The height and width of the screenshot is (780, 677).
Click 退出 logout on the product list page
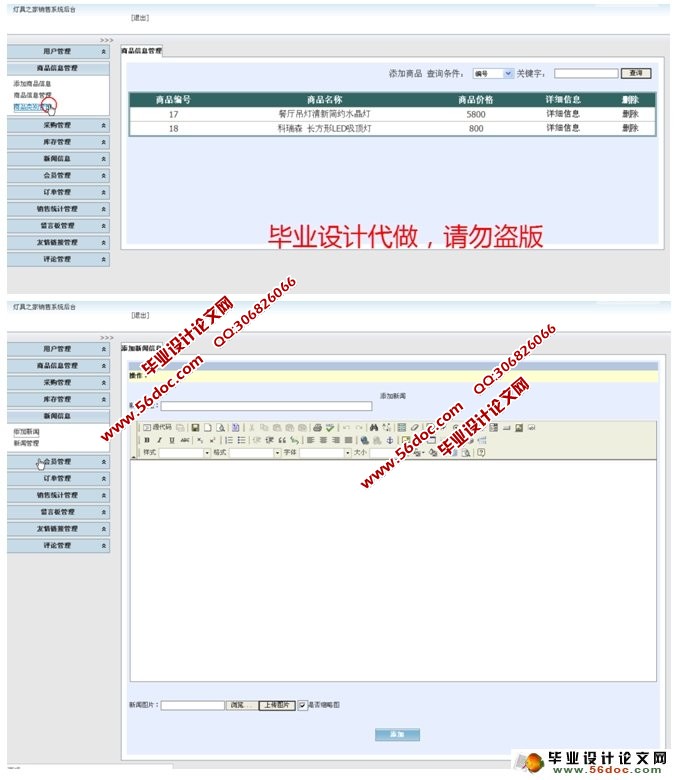140,18
